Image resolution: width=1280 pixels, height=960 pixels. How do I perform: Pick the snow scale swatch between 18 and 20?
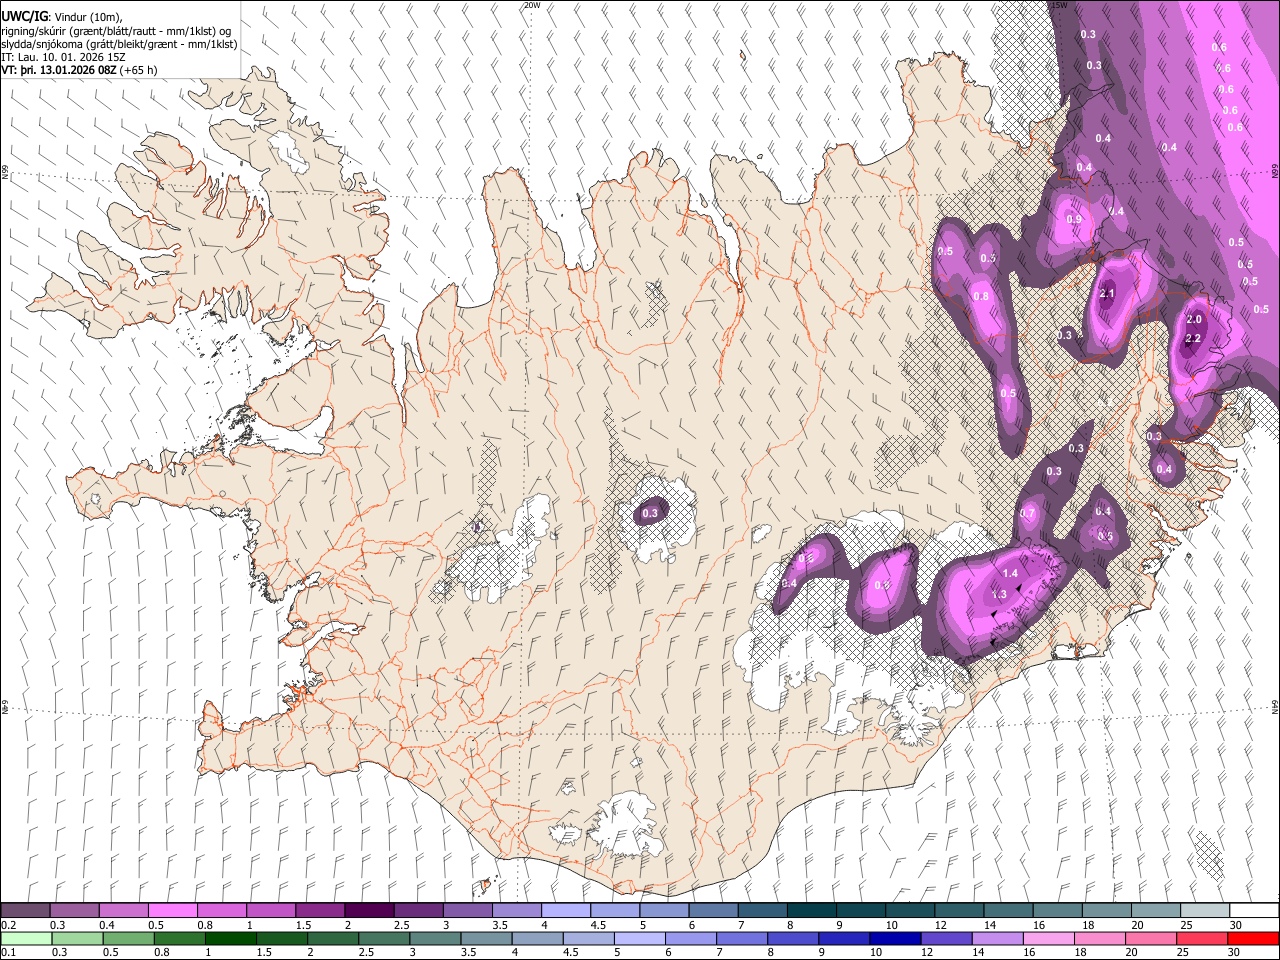pos(1106,911)
